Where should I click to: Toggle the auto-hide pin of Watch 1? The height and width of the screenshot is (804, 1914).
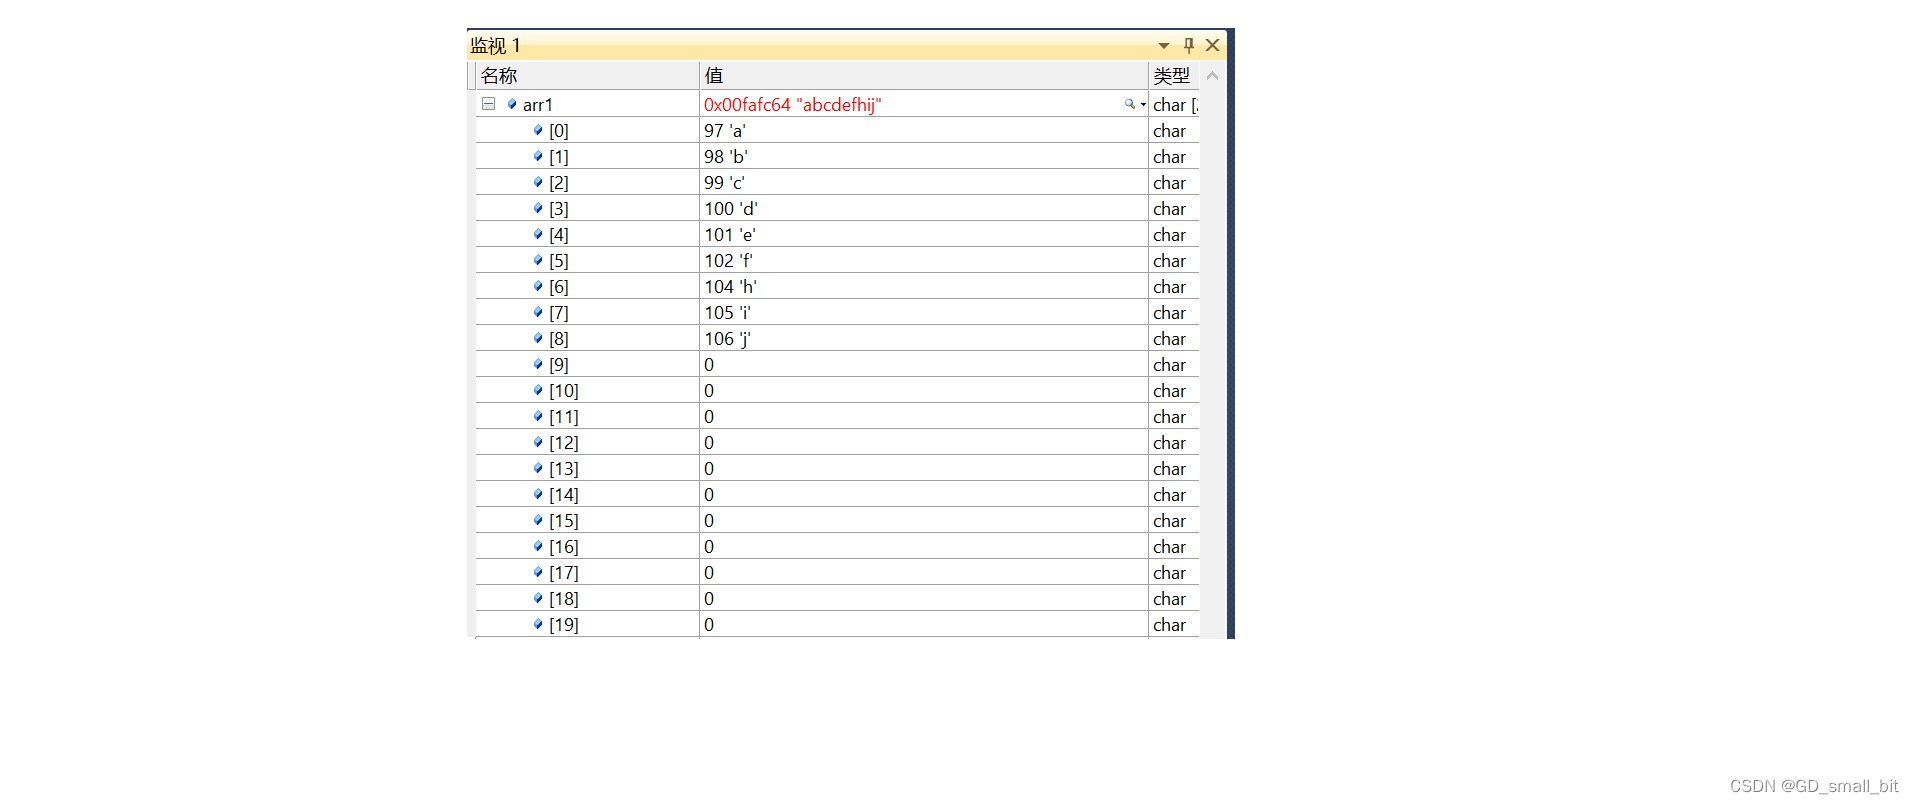1188,45
